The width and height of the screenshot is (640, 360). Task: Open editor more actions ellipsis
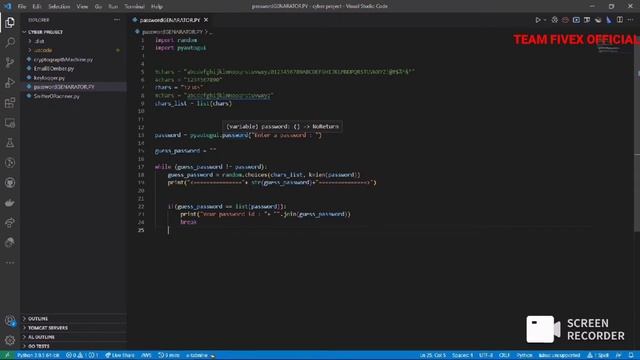631,20
